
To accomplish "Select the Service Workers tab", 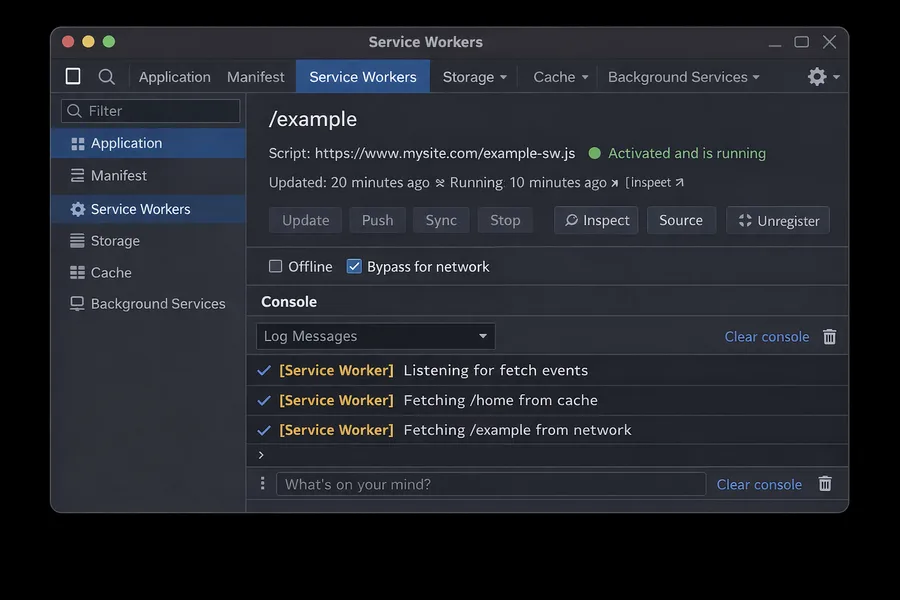I will click(363, 76).
